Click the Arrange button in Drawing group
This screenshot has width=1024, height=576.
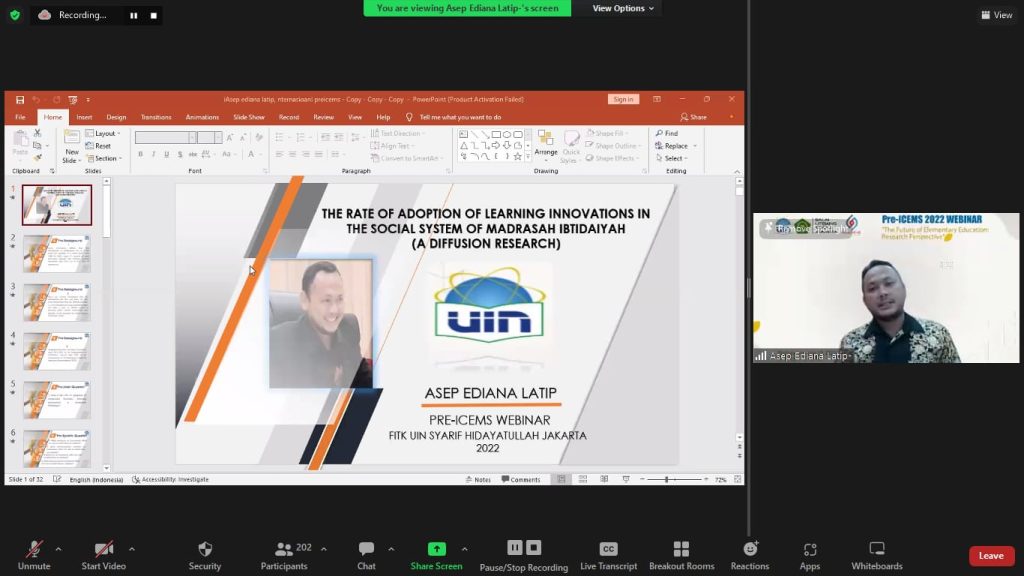point(546,144)
